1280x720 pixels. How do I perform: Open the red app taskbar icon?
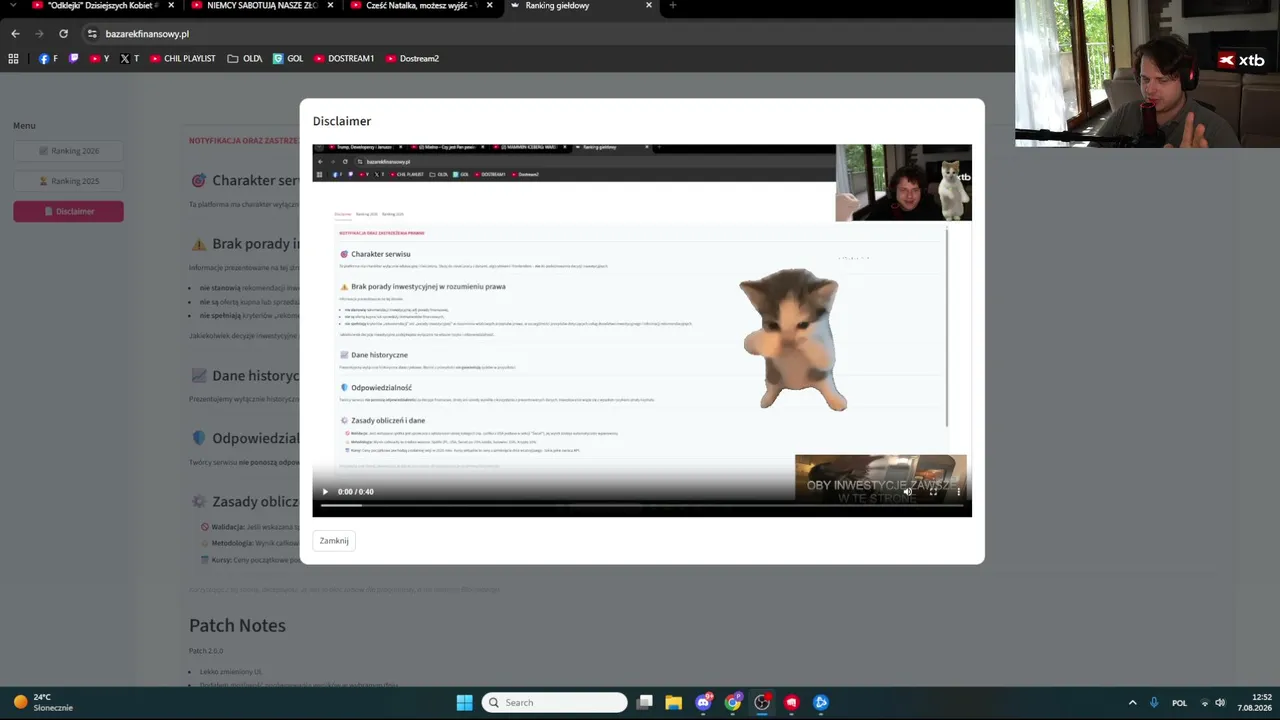pos(791,702)
